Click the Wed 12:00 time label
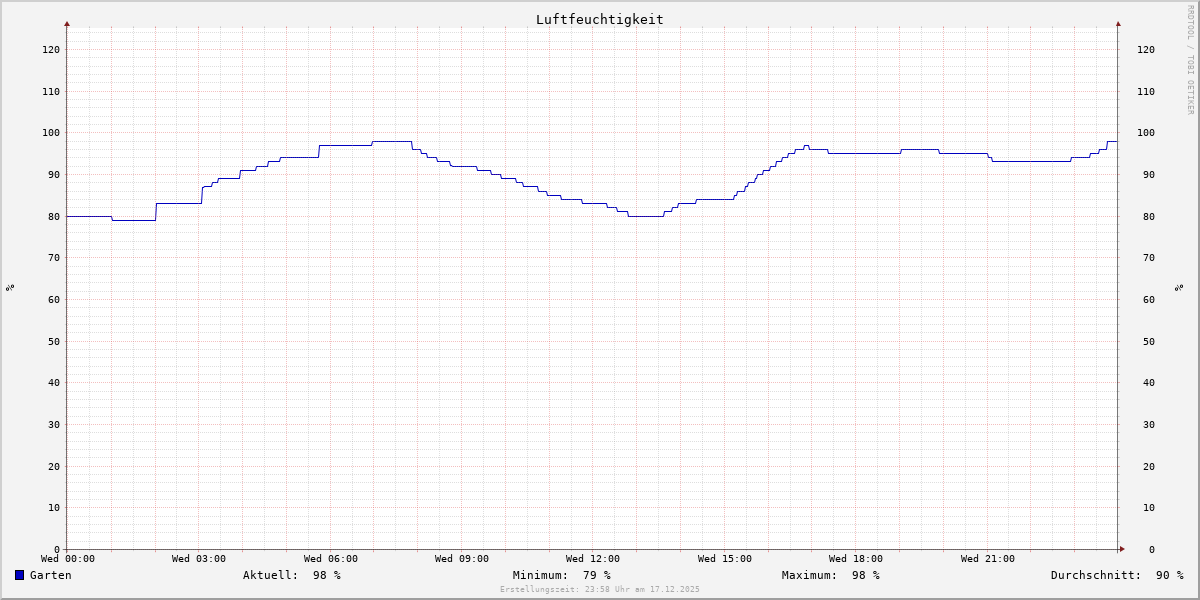Screen dimensions: 1200x600 [592, 559]
